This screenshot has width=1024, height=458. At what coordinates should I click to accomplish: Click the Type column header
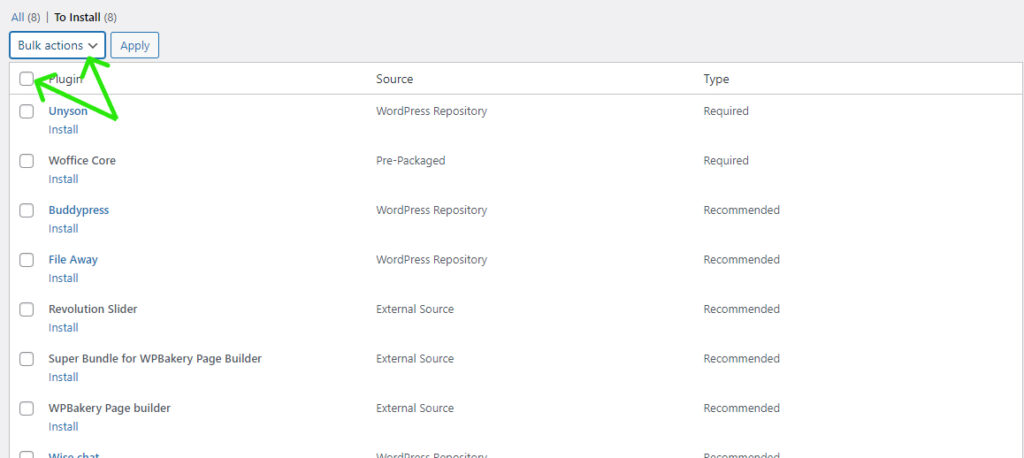pyautogui.click(x=716, y=79)
